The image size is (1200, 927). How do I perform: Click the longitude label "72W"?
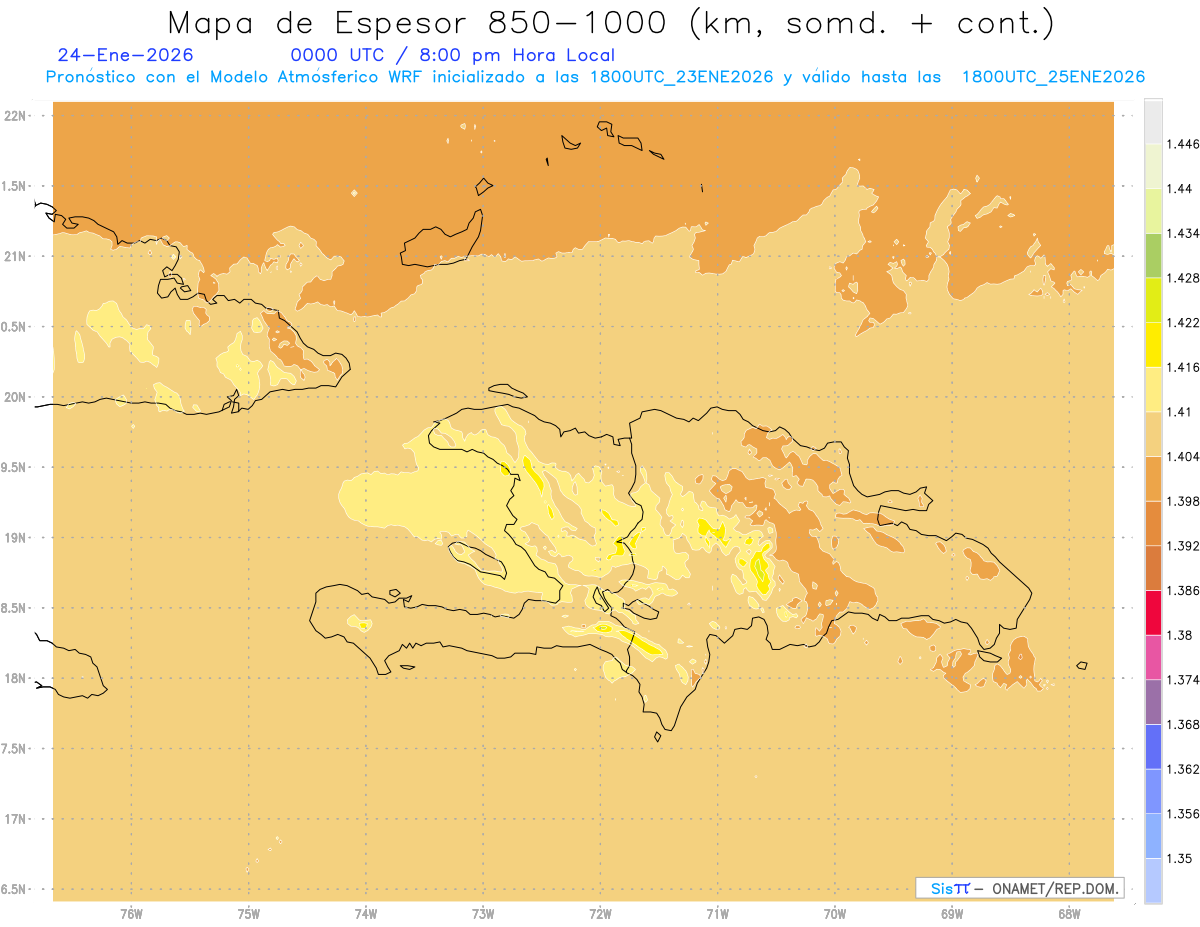[x=601, y=914]
